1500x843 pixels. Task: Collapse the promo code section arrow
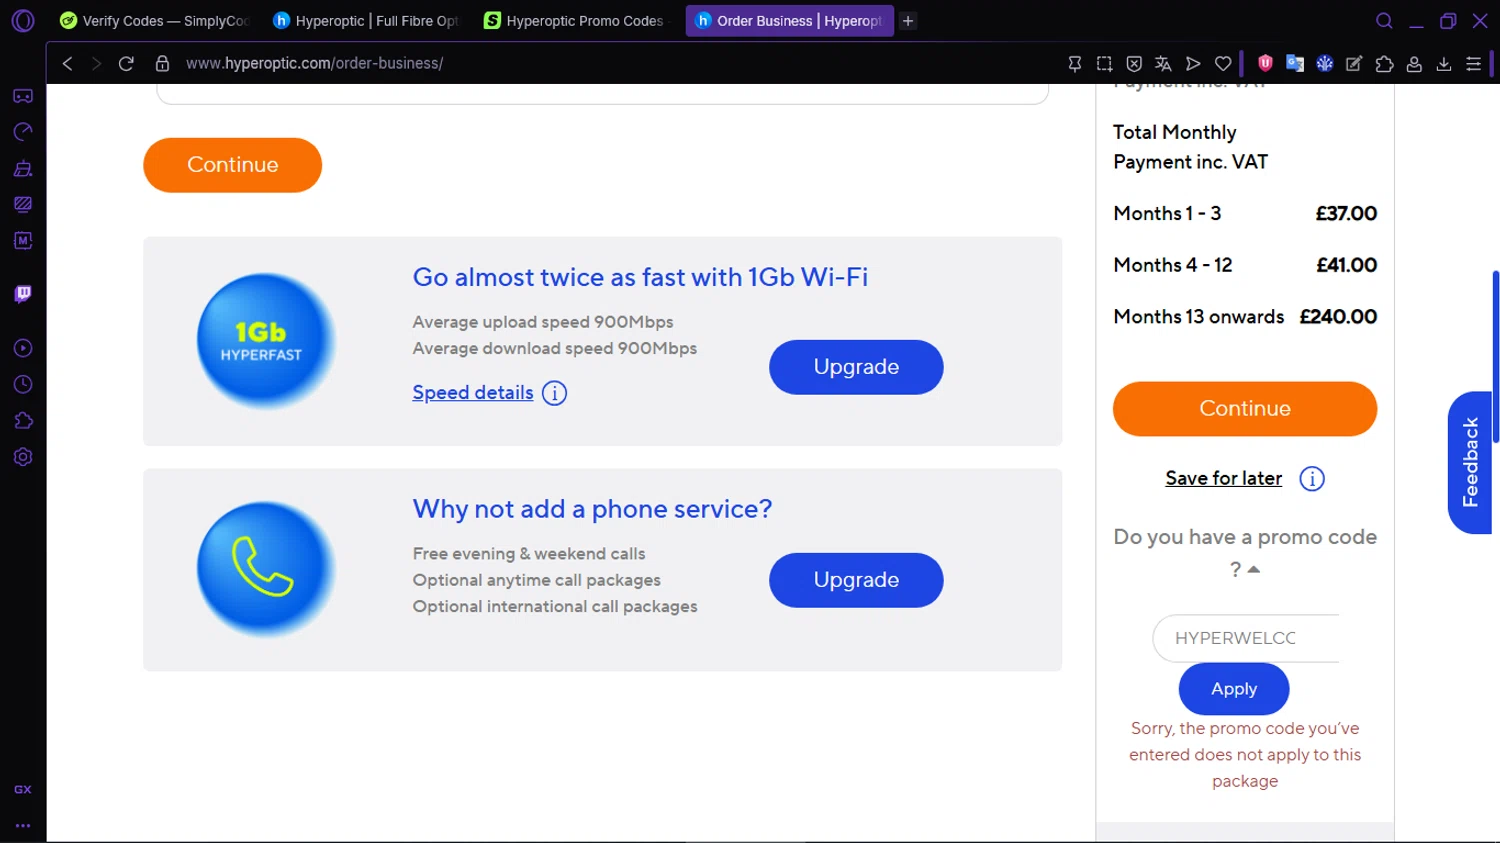coord(1254,569)
